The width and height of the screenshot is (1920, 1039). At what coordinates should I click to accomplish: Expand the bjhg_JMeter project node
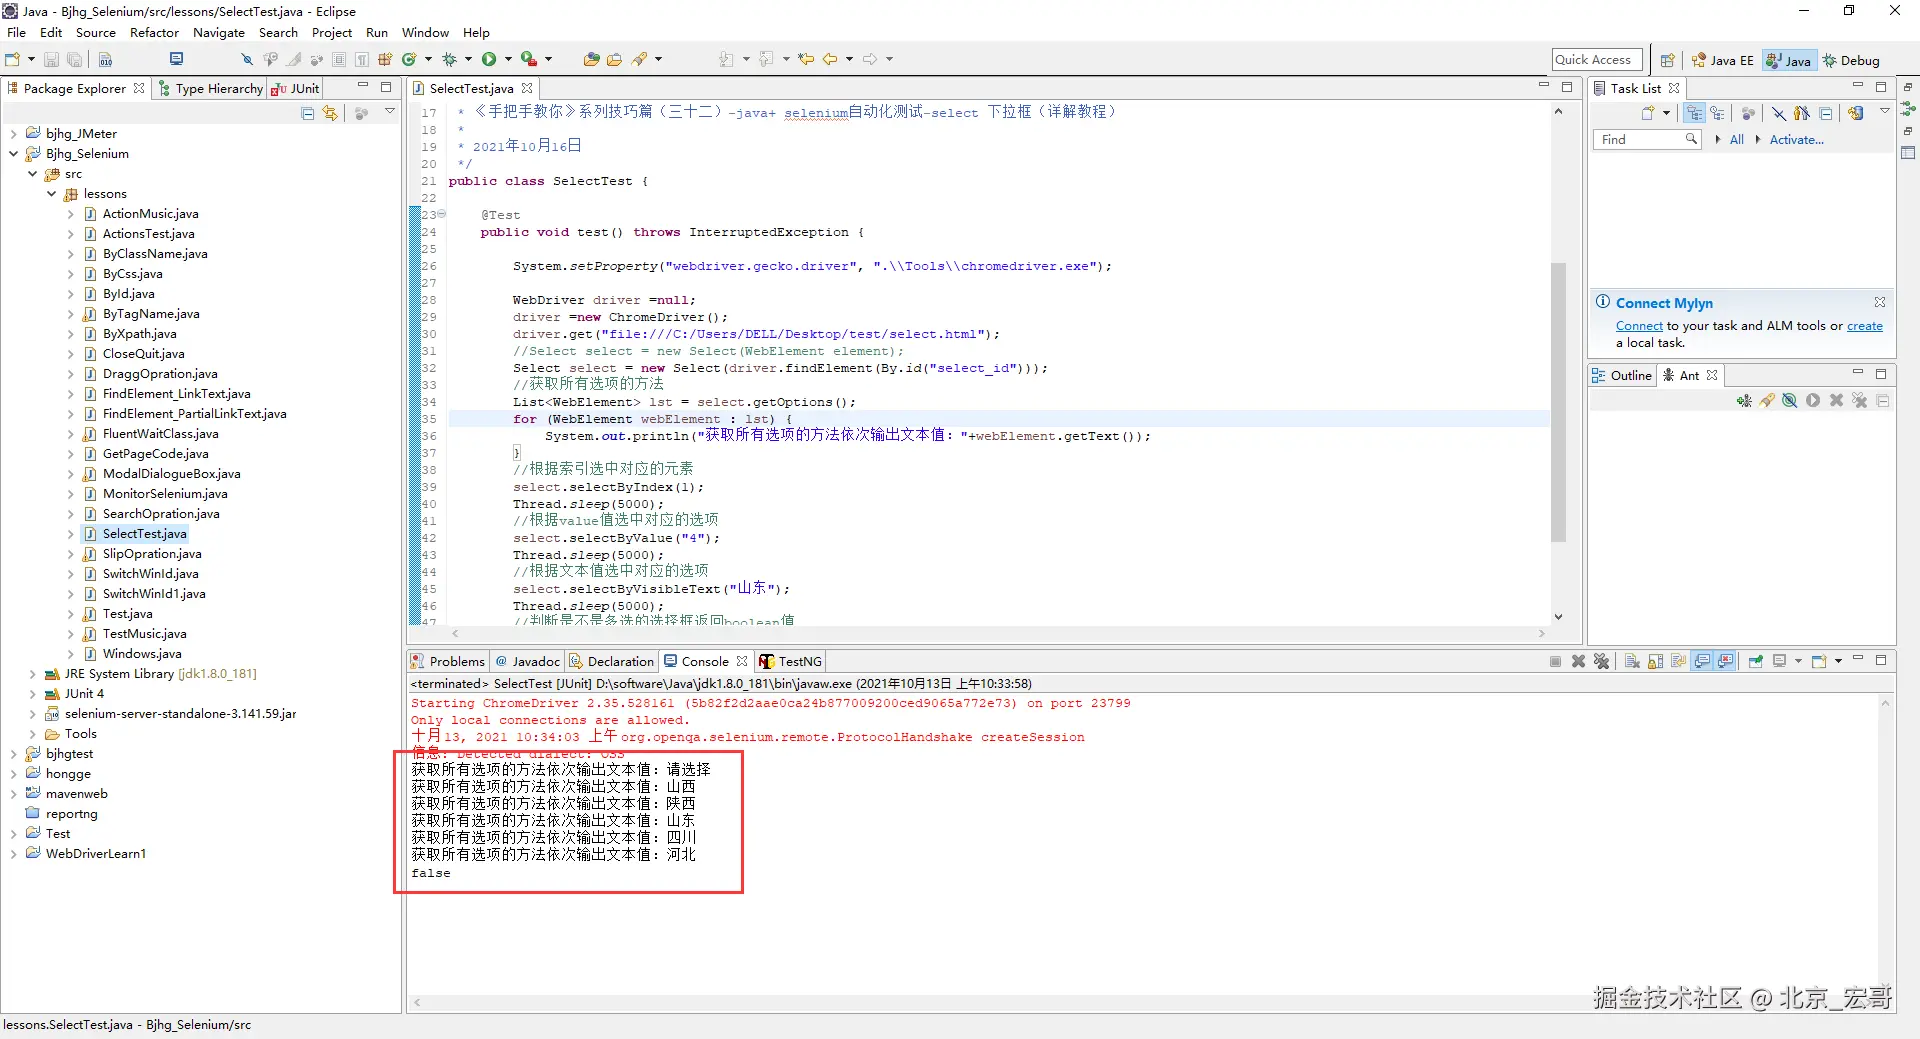point(14,134)
